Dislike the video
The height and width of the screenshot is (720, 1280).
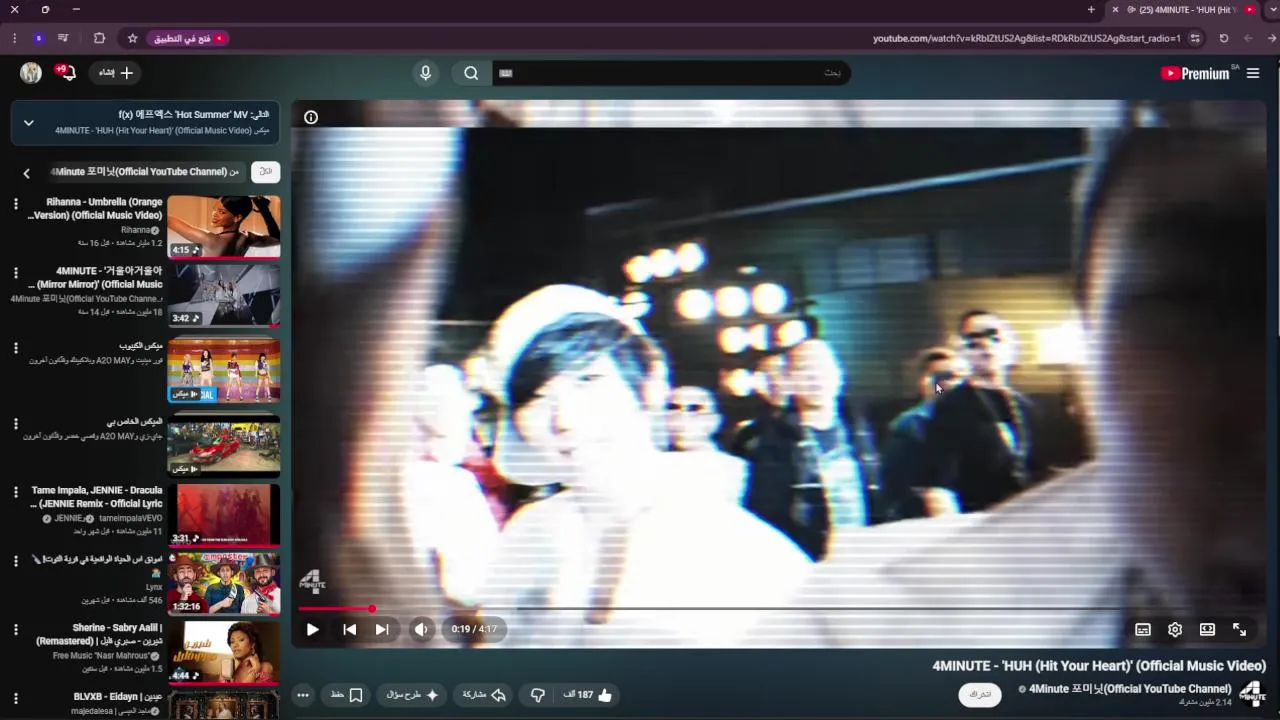coord(537,695)
